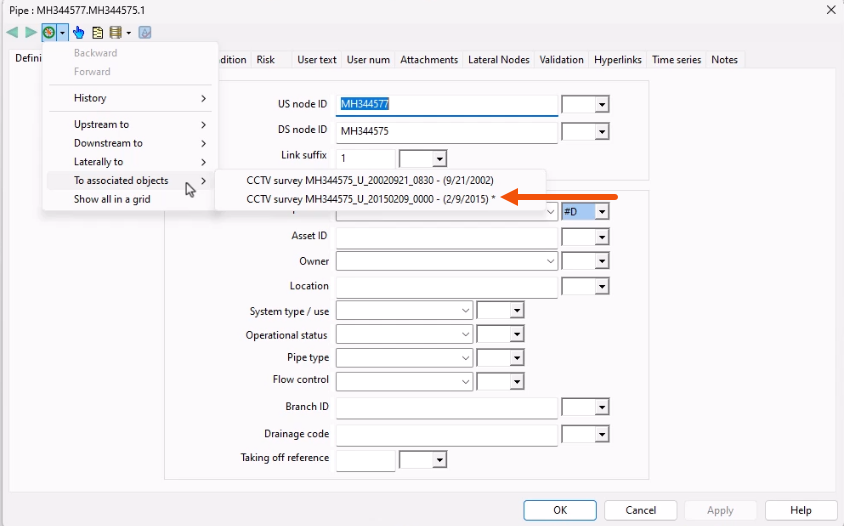The image size is (844, 526).
Task: Click the Cancel button
Action: 640,510
